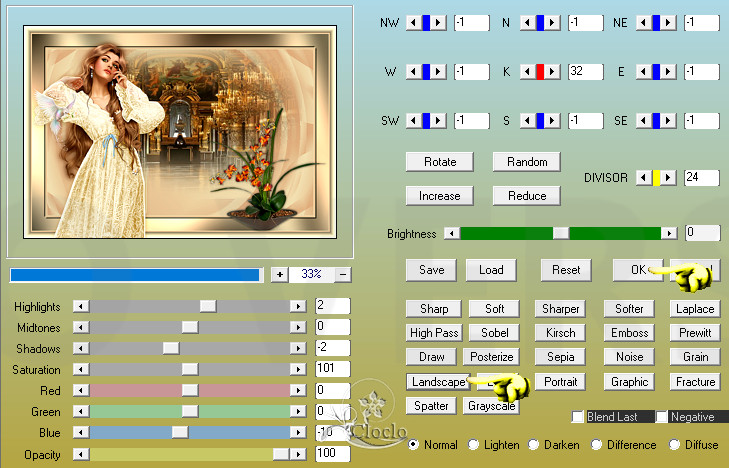This screenshot has height=468, width=729.
Task: Enable the Blend Last checkbox
Action: 578,416
